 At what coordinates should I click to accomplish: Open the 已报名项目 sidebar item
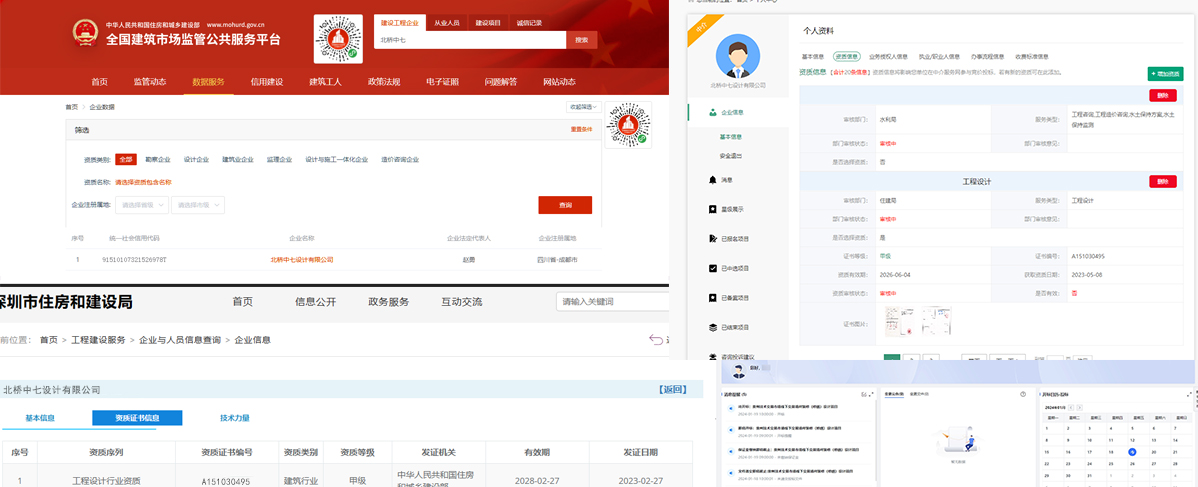(735, 238)
